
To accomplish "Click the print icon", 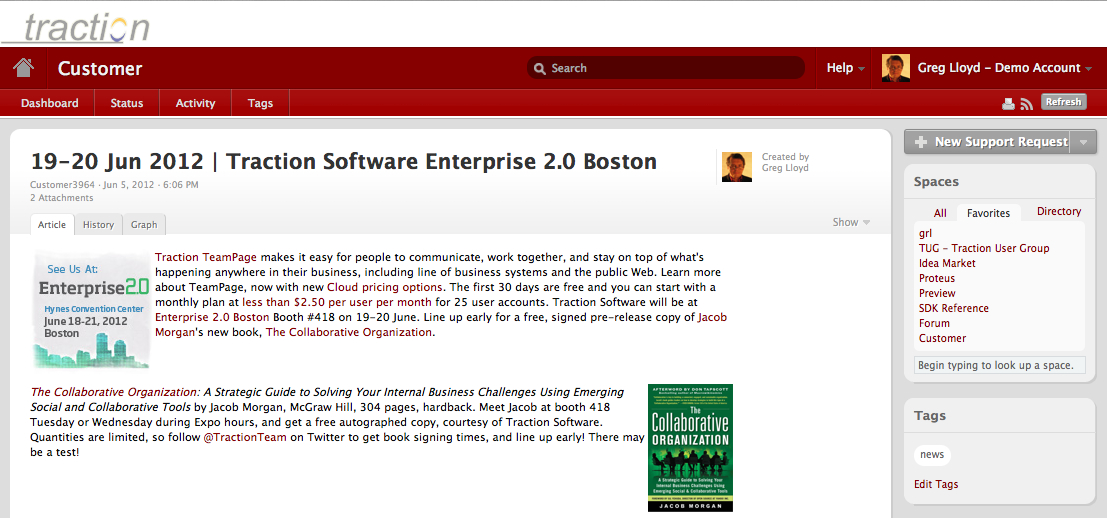I will coord(1008,103).
